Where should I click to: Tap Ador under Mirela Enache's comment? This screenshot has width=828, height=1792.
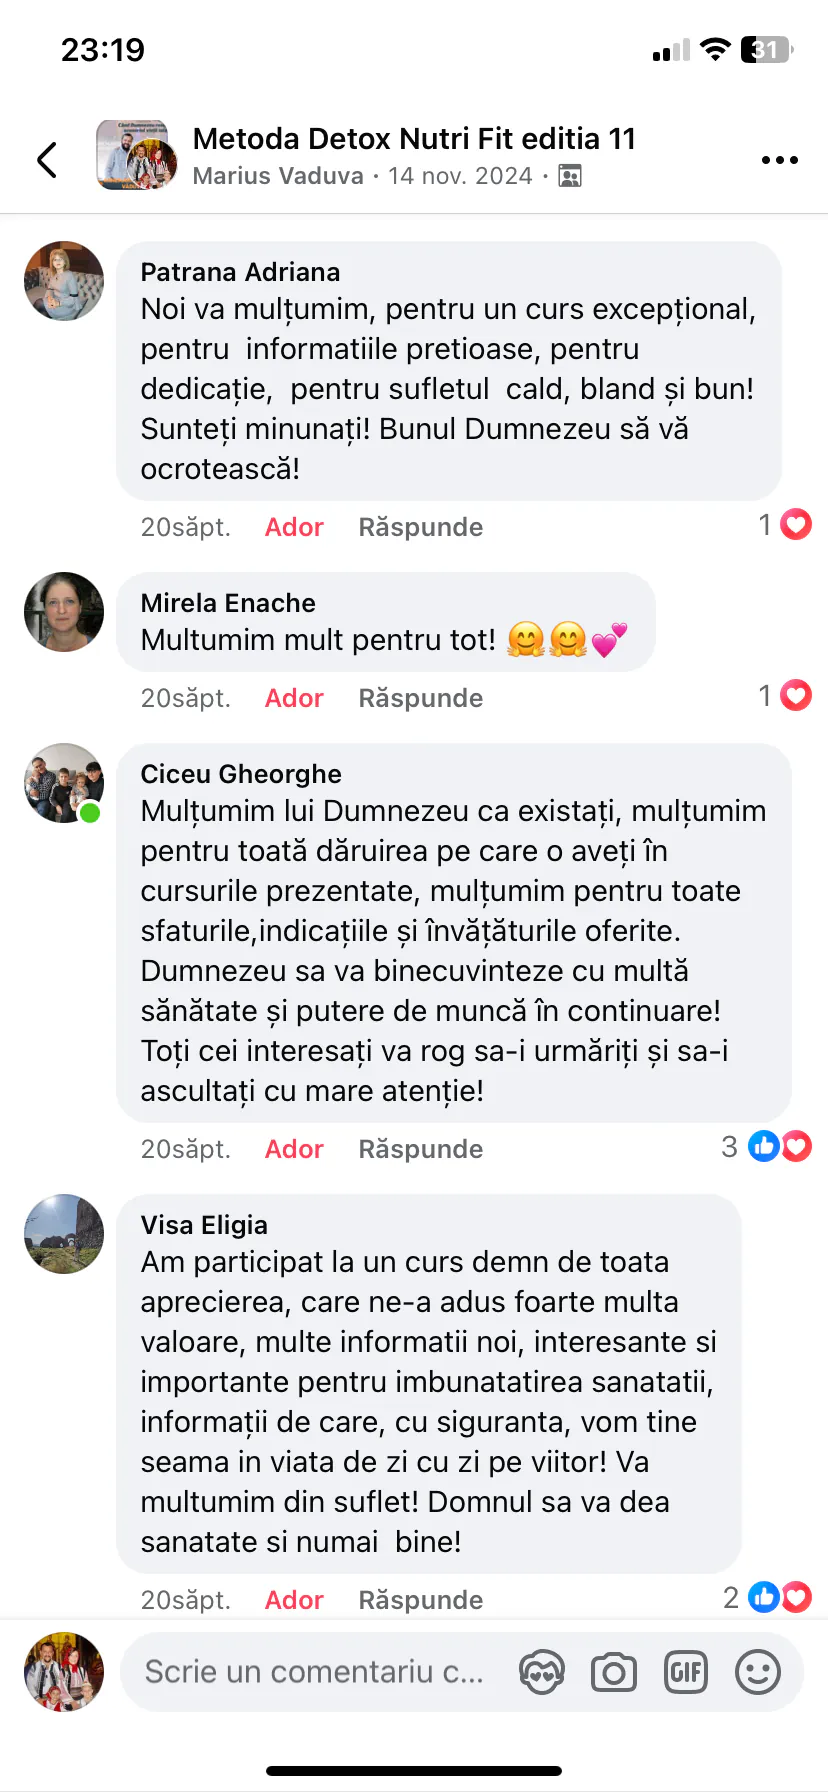[294, 698]
